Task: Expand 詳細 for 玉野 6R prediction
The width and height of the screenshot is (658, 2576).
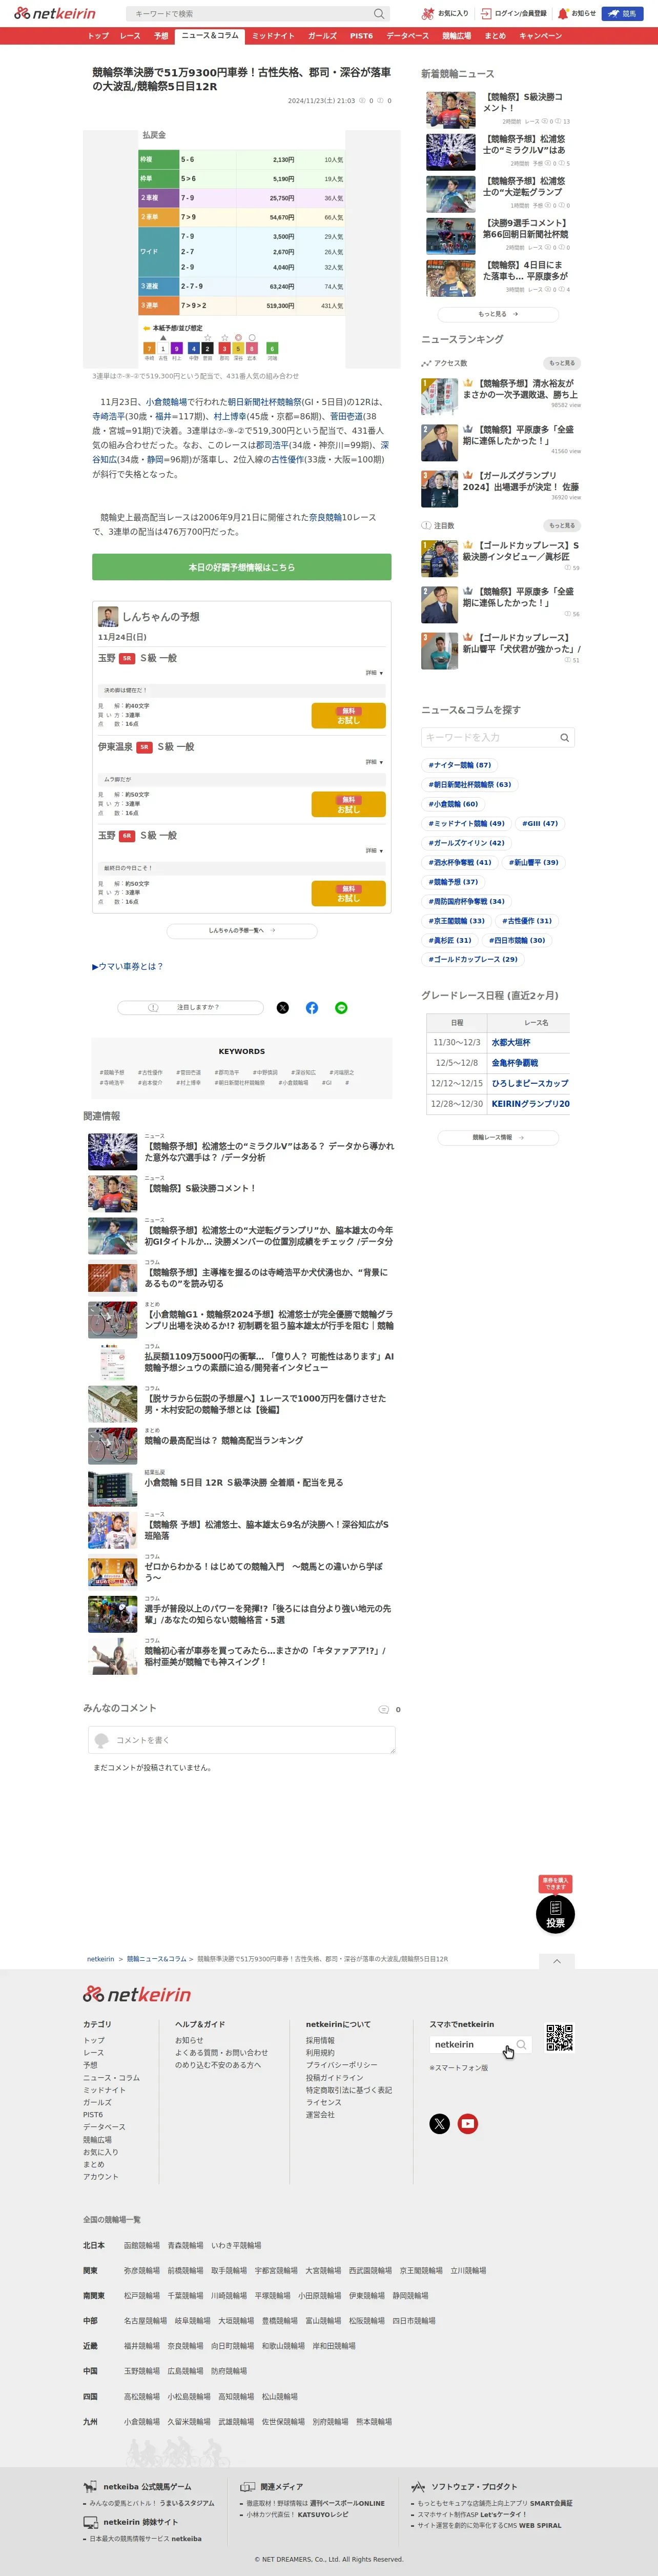Action: (x=374, y=850)
